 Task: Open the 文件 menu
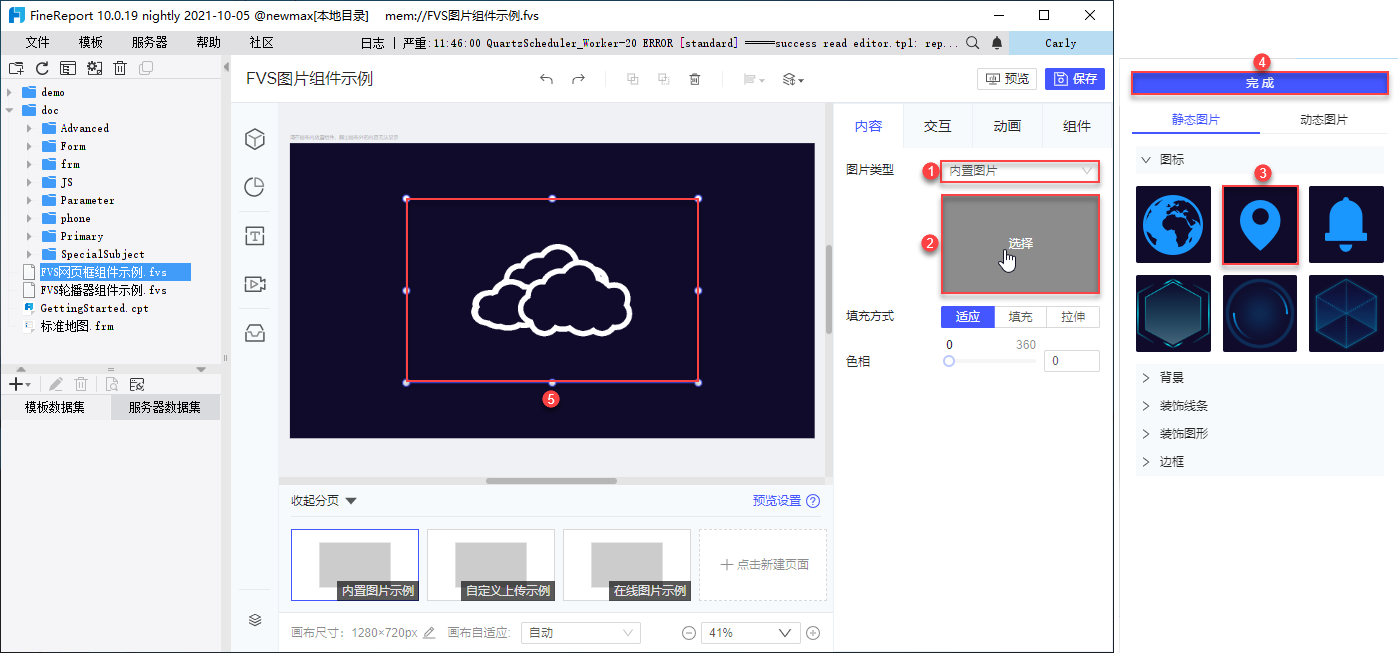point(37,43)
